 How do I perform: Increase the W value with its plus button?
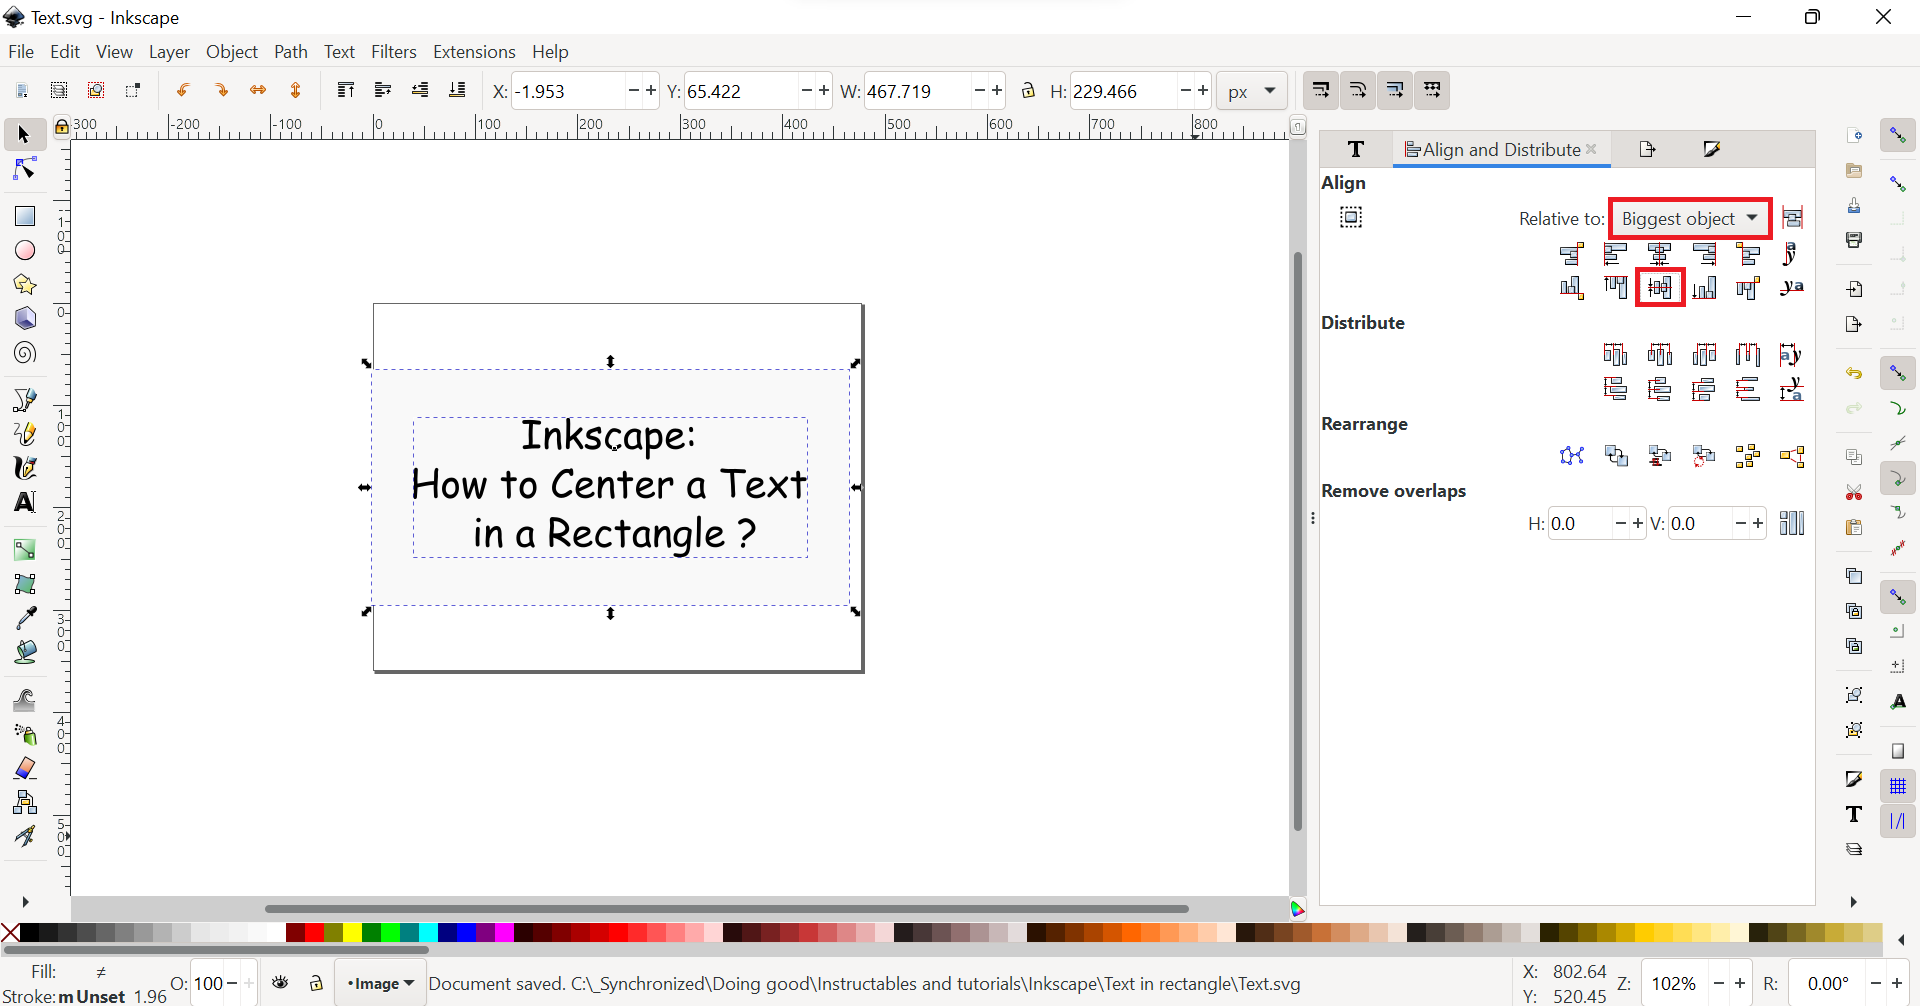pos(996,90)
